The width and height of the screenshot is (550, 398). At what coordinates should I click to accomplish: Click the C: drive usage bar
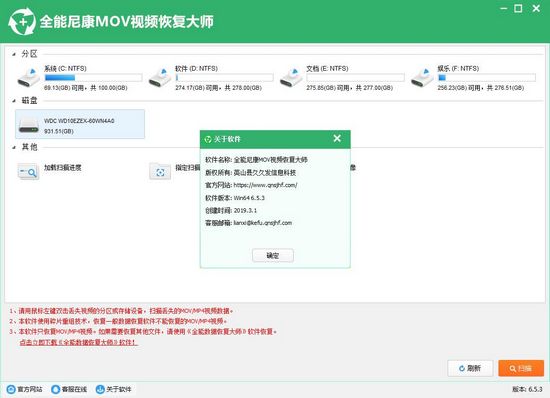pyautogui.click(x=93, y=78)
